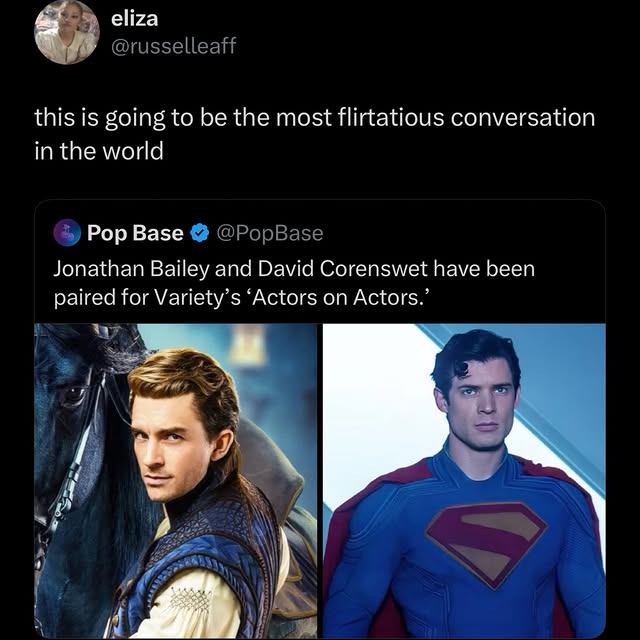This screenshot has width=640, height=640.
Task: Open the eliza display name
Action: point(137,17)
